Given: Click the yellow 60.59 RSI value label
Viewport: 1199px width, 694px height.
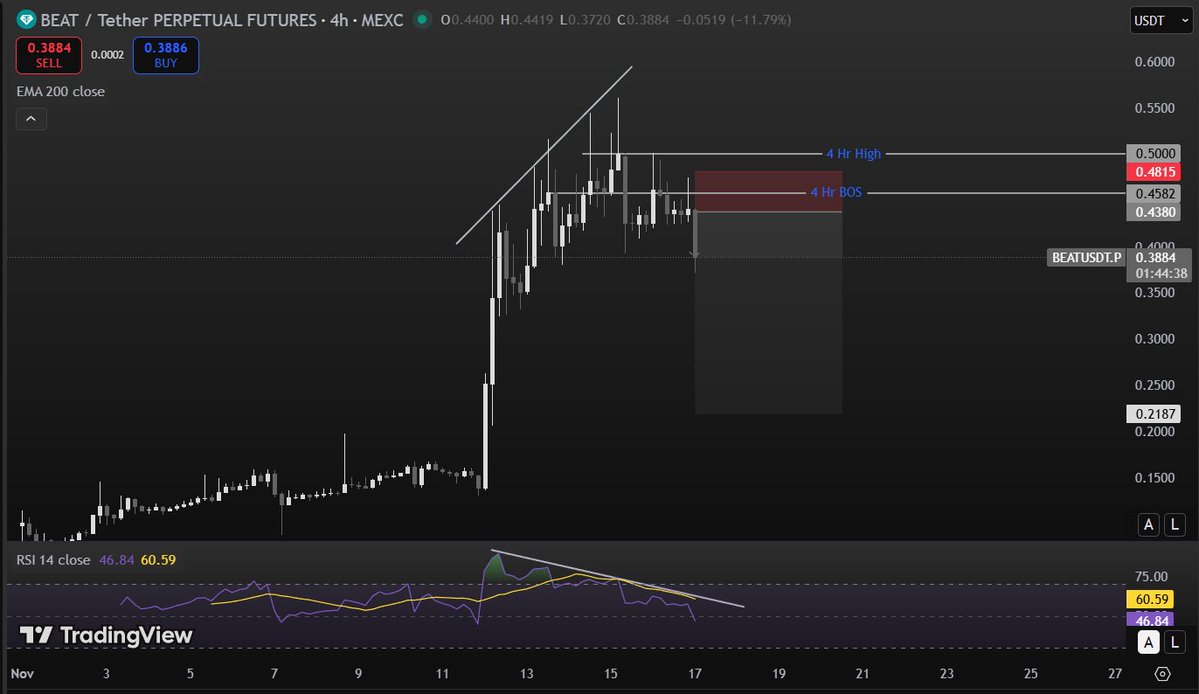Looking at the screenshot, I should [x=1152, y=599].
